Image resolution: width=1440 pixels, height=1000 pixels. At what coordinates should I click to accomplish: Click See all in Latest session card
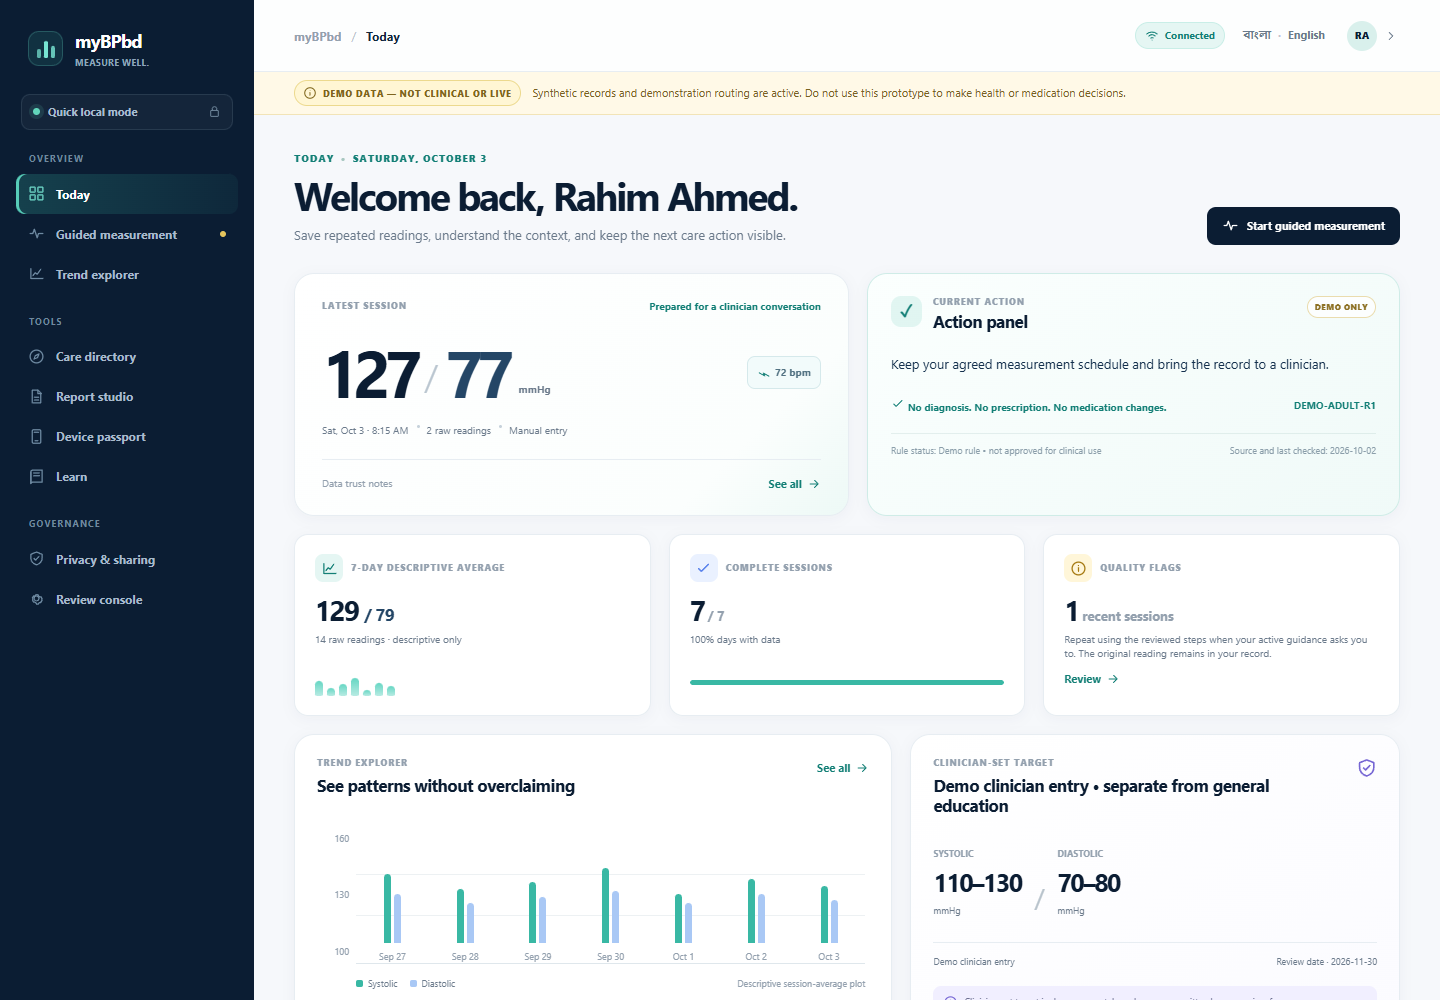tap(794, 484)
